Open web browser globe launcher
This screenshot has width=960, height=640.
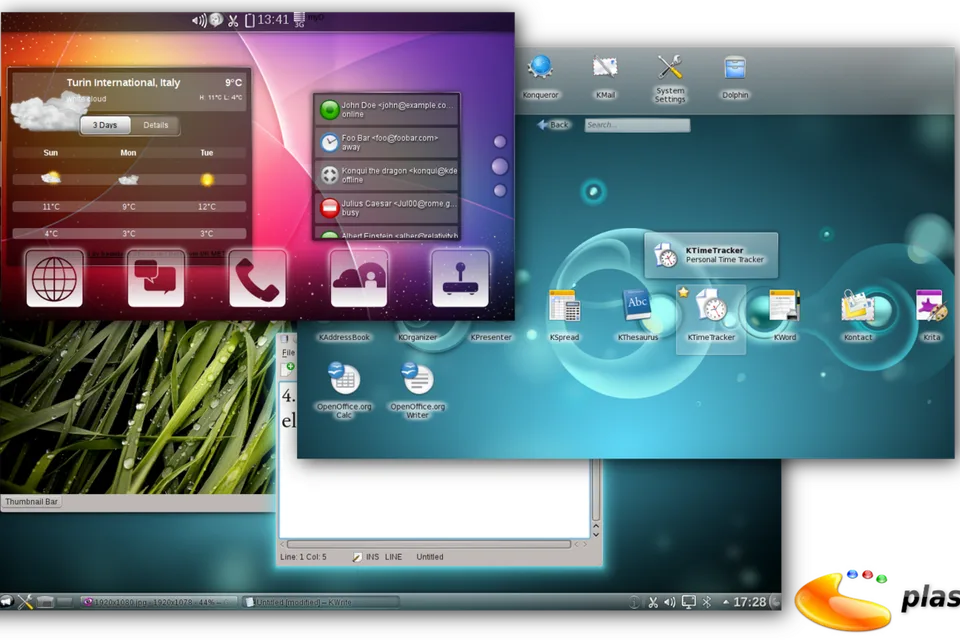[54, 279]
